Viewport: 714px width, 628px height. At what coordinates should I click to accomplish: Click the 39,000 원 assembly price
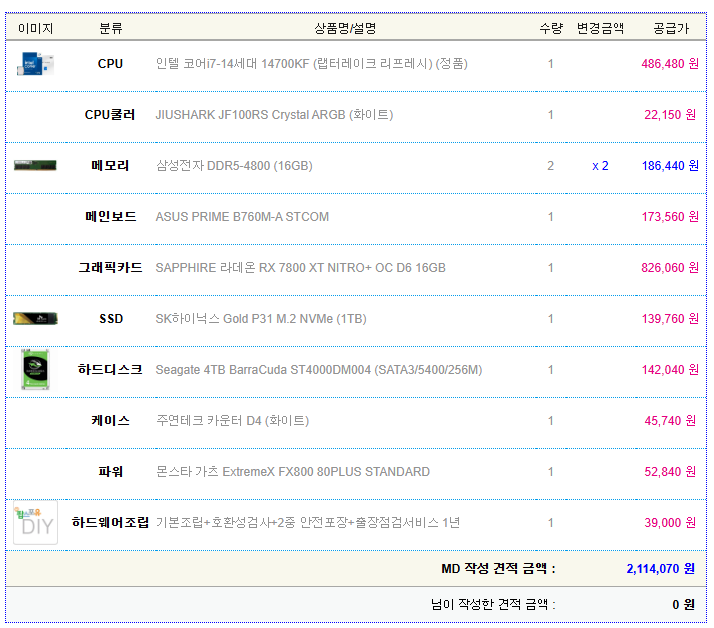[670, 522]
